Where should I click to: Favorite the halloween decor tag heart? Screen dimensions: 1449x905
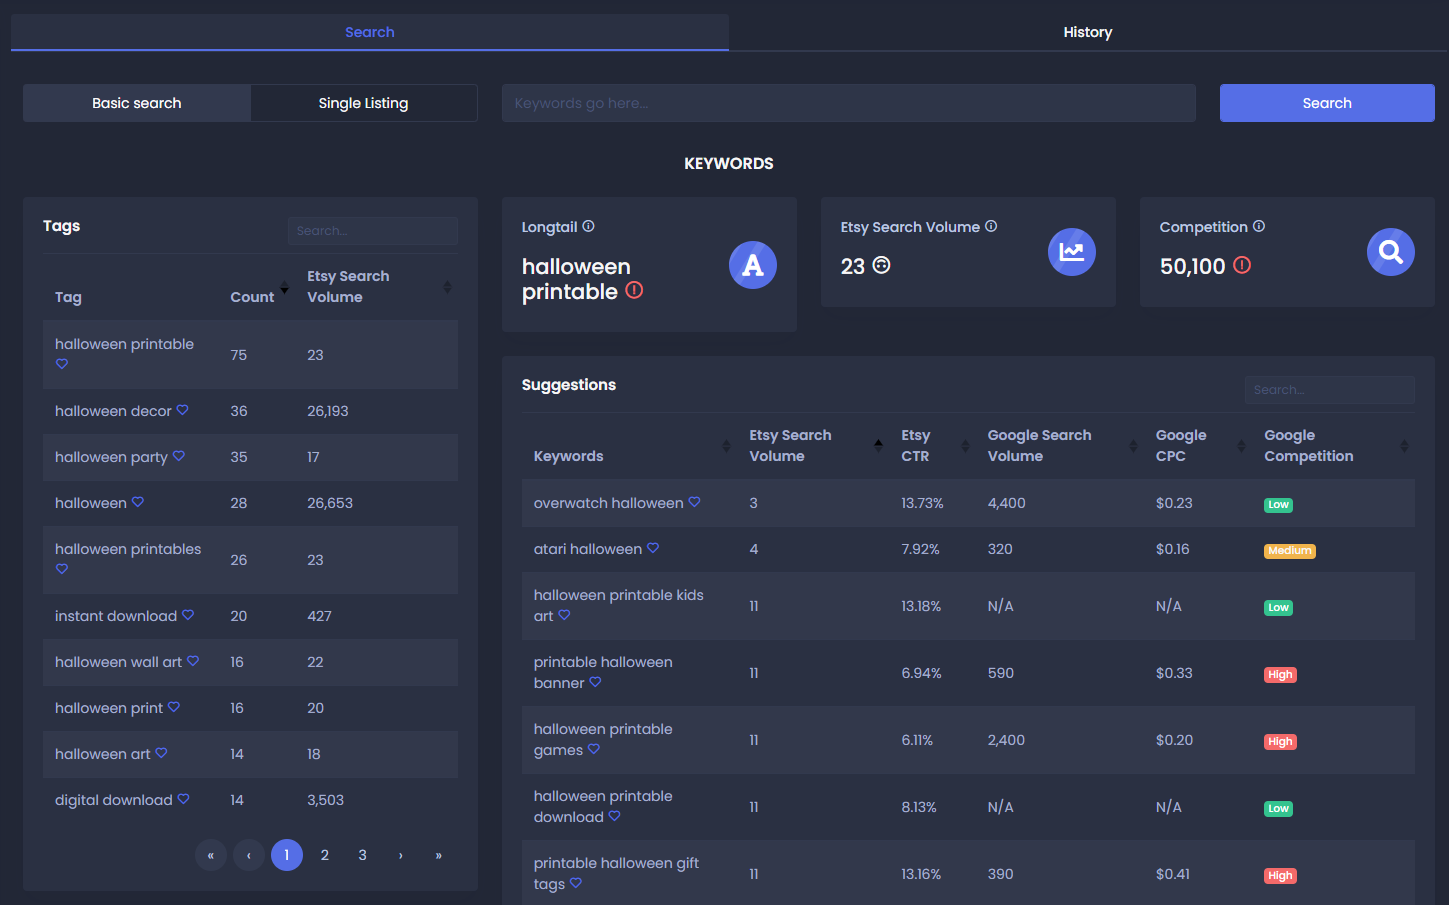(x=182, y=410)
